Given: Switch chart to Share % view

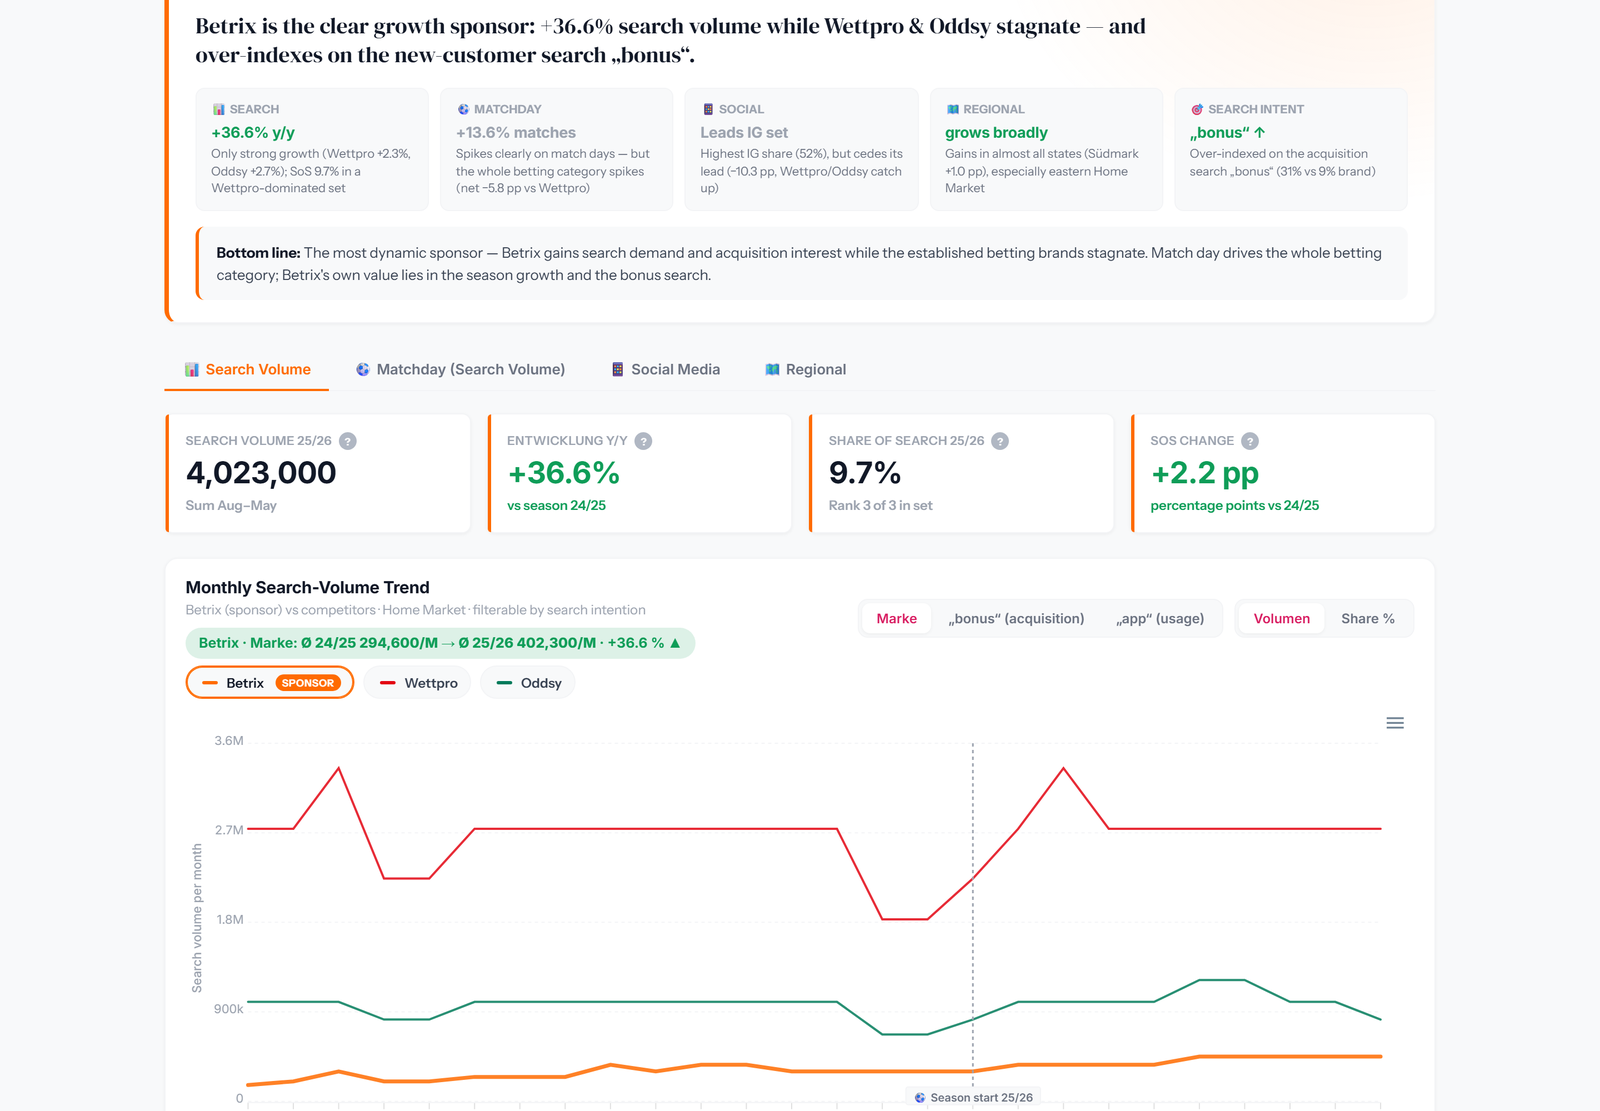Looking at the screenshot, I should (1368, 619).
